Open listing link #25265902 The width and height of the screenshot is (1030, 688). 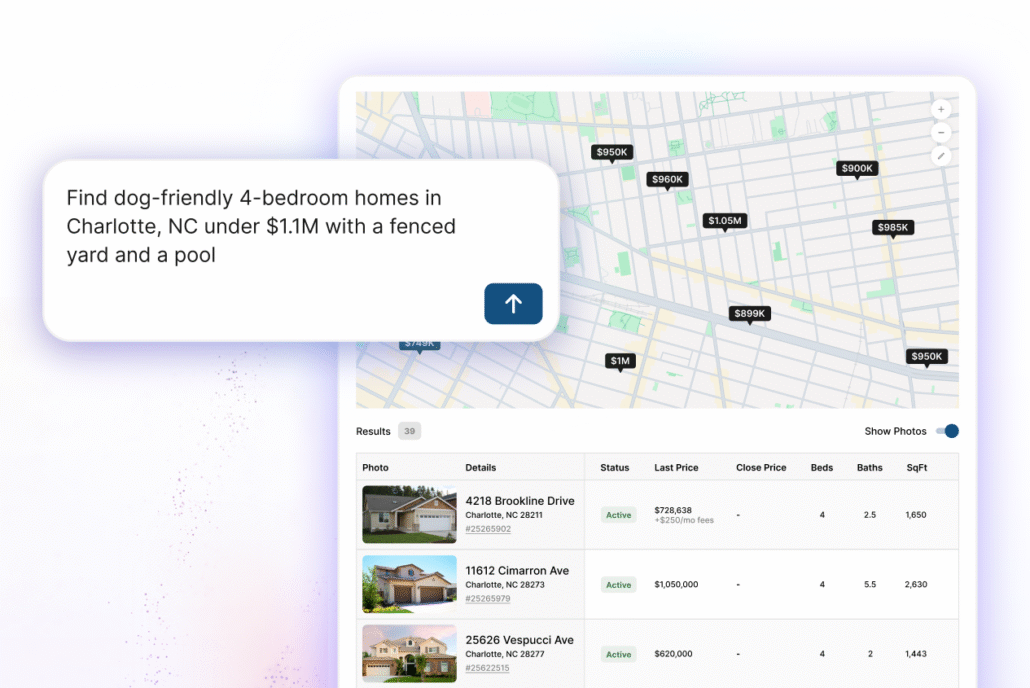point(487,529)
